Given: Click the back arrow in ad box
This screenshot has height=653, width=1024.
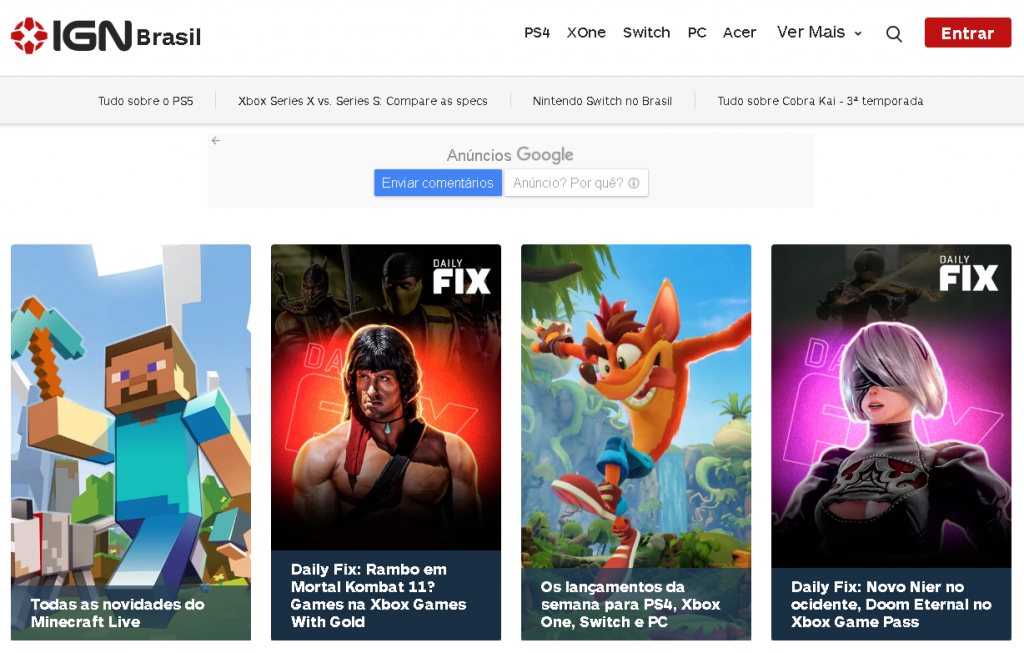Looking at the screenshot, I should 216,141.
